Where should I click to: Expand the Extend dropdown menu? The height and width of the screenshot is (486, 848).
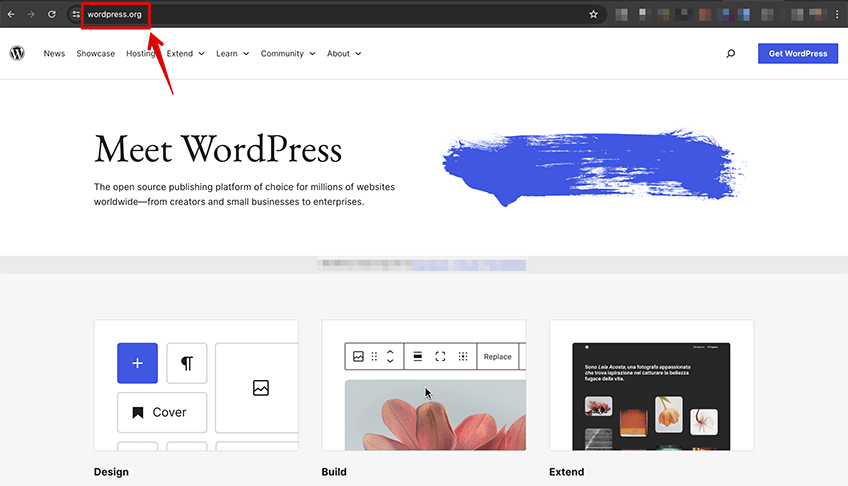point(186,54)
